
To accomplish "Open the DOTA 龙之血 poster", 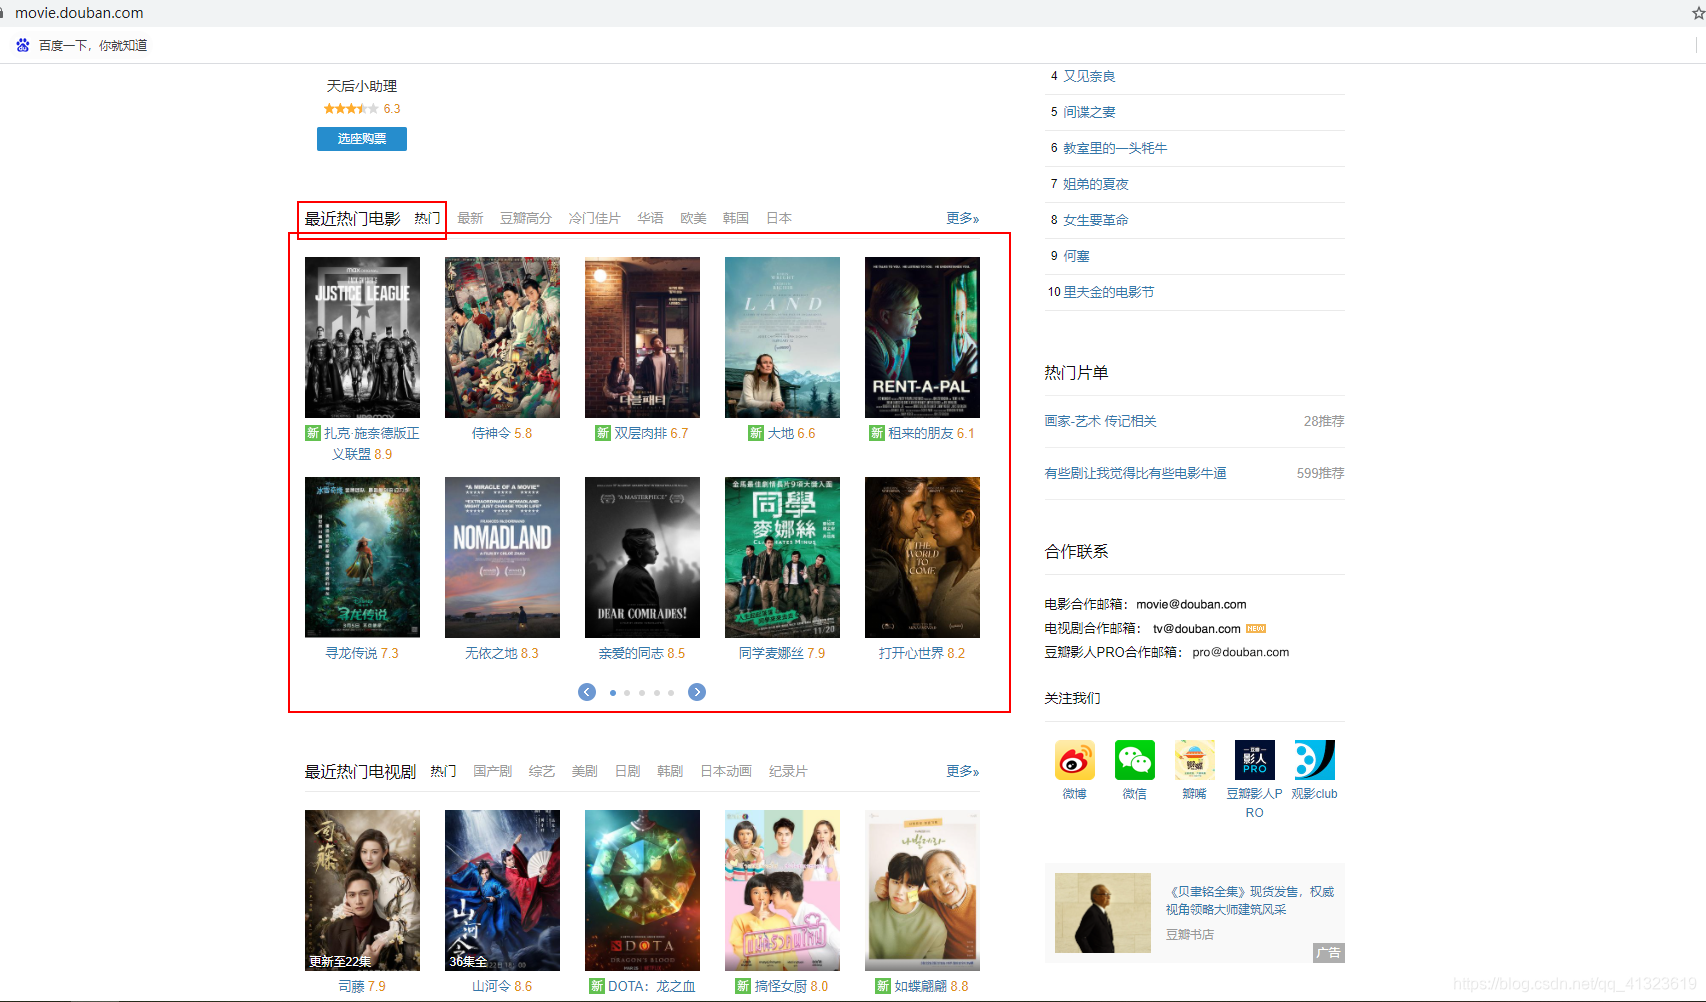I will click(642, 890).
